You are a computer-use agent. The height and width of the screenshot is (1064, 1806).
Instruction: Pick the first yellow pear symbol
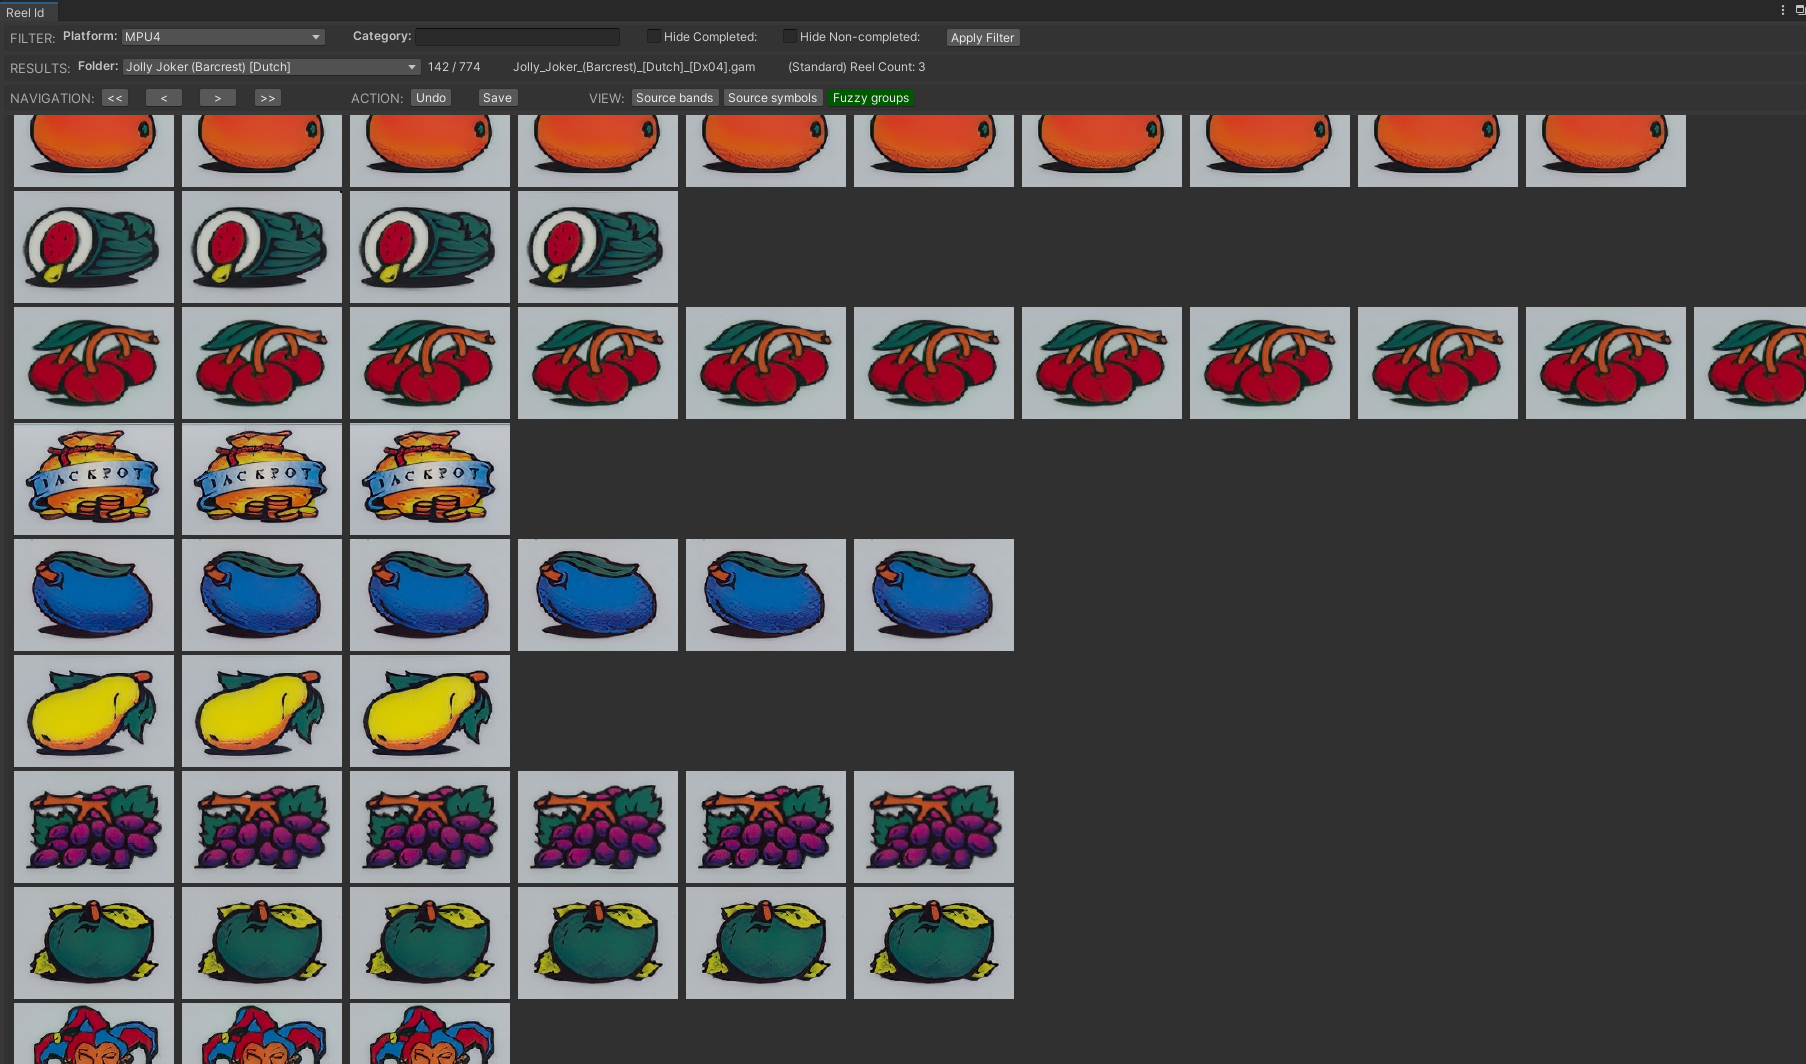94,711
